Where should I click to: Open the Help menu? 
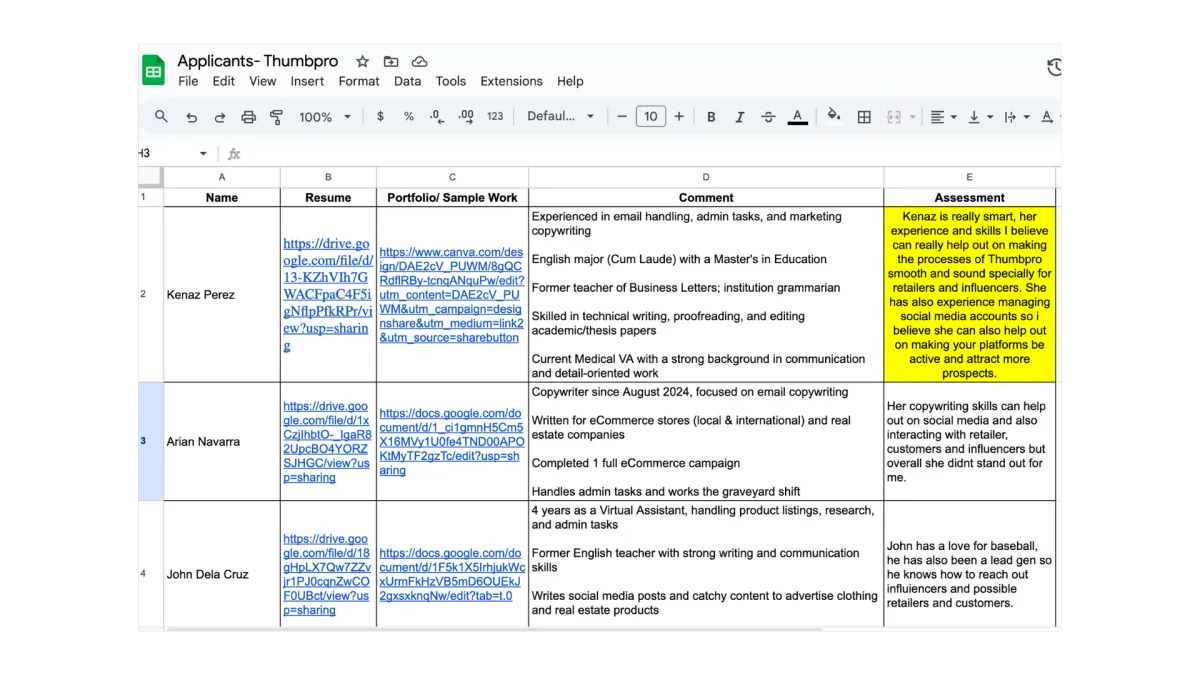[x=571, y=81]
